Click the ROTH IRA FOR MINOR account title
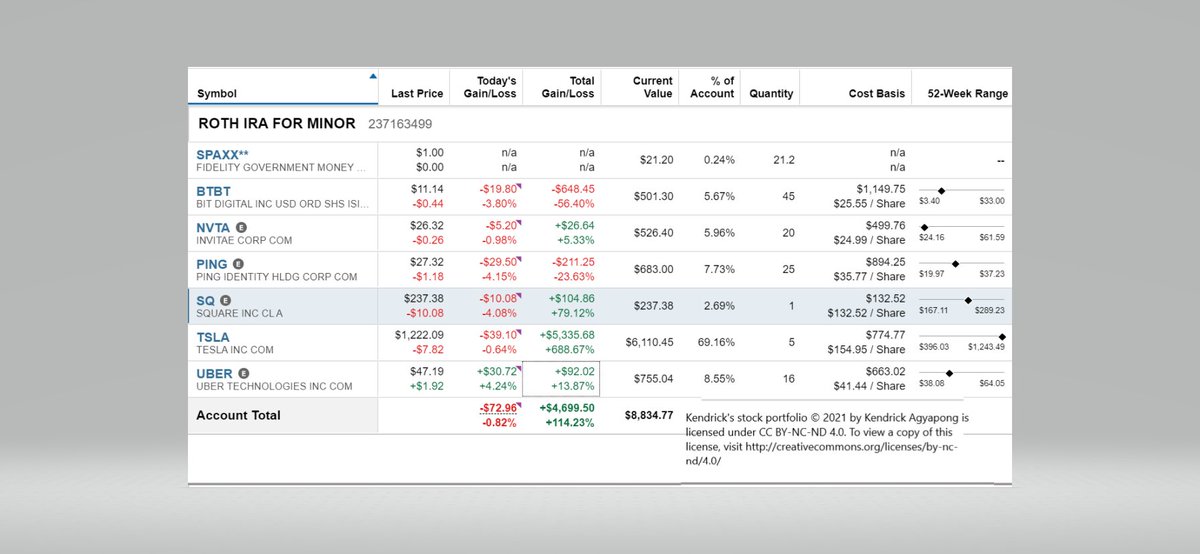 (277, 124)
